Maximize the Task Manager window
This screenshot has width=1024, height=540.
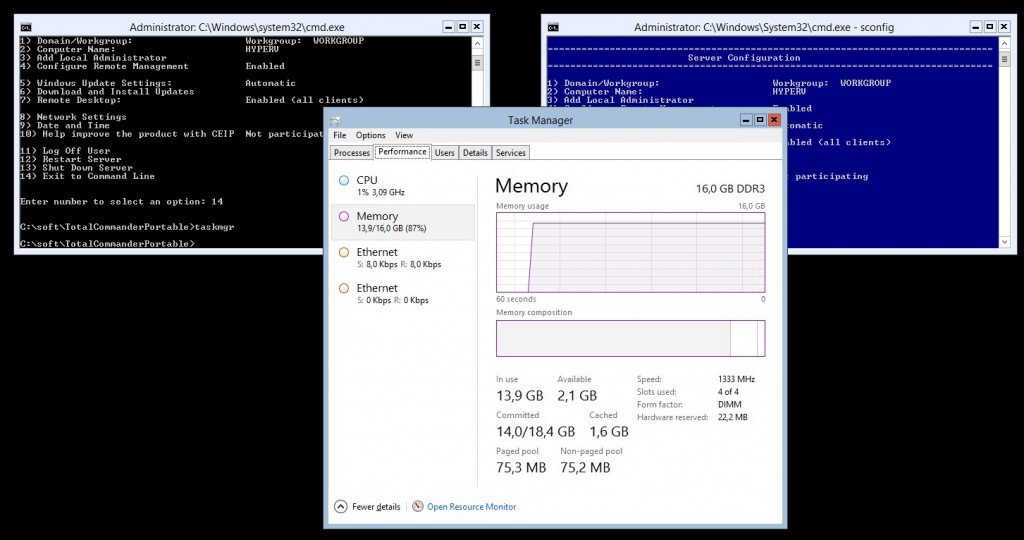(759, 119)
